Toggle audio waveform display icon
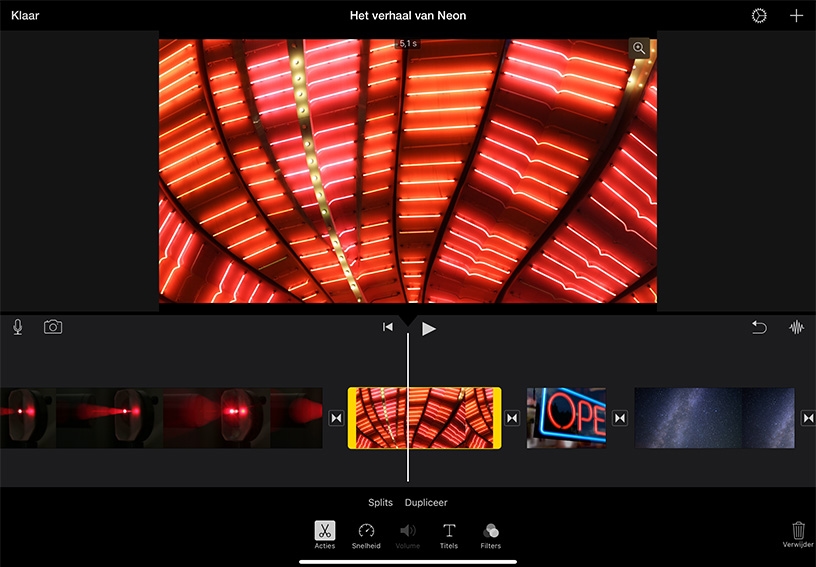Viewport: 816px width, 567px height. click(x=797, y=327)
